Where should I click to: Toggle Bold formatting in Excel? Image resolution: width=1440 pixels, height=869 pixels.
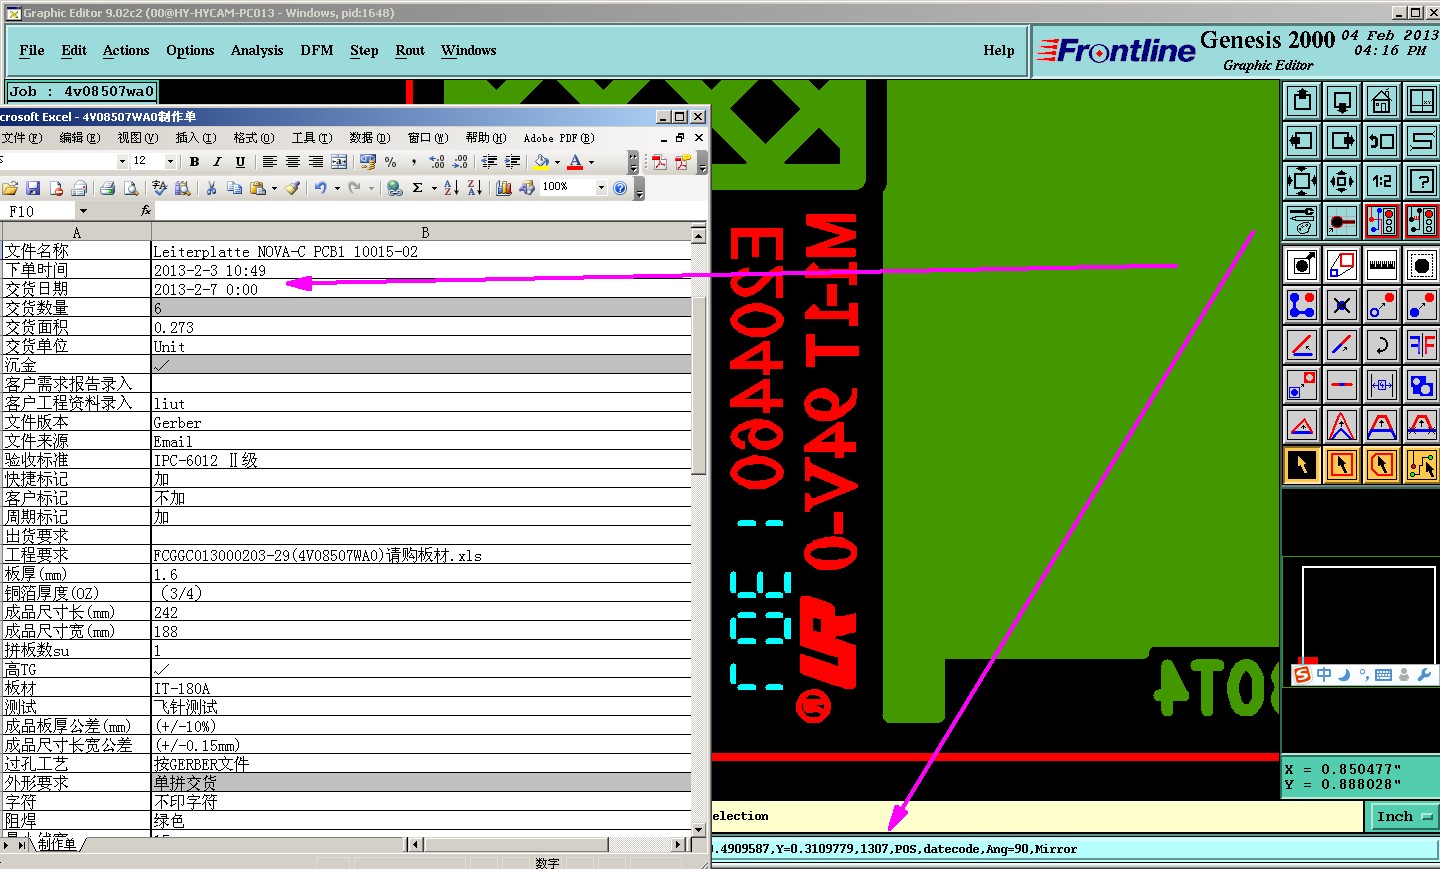[x=194, y=162]
